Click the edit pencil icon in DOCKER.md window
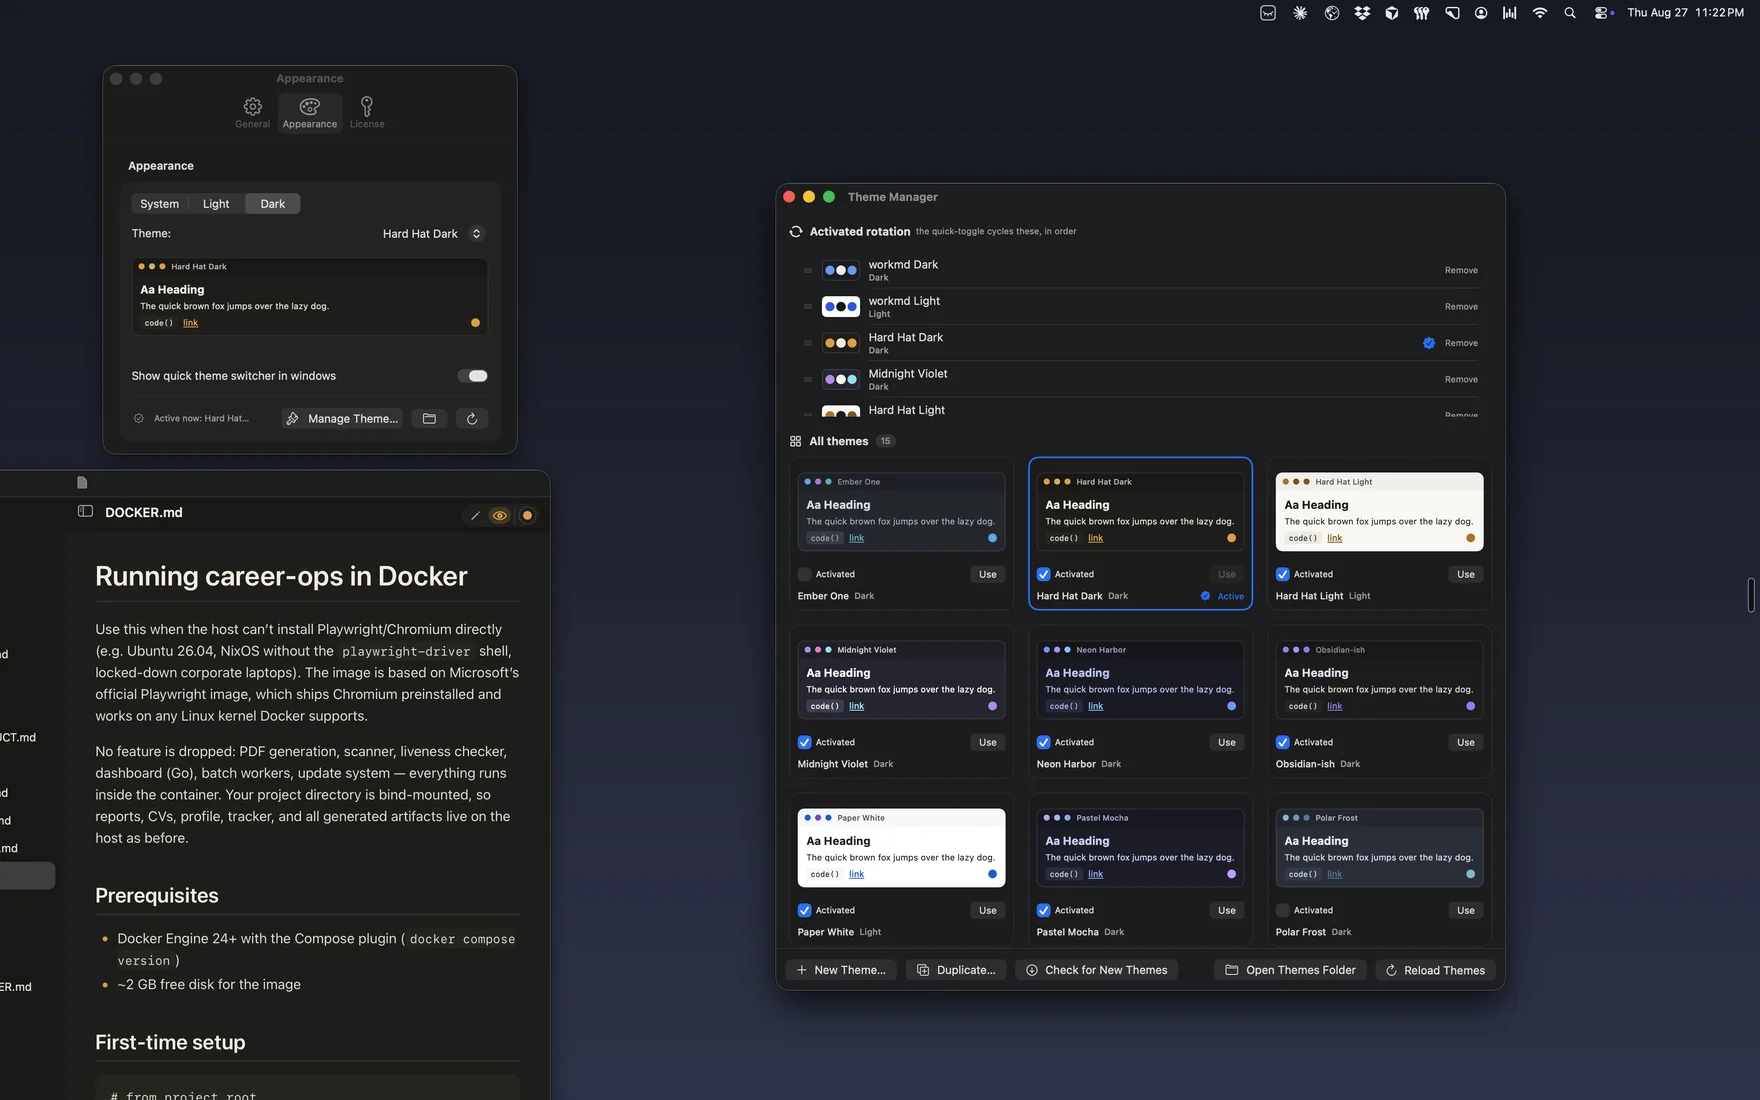Screen dimensions: 1760x1100 [x=475, y=516]
